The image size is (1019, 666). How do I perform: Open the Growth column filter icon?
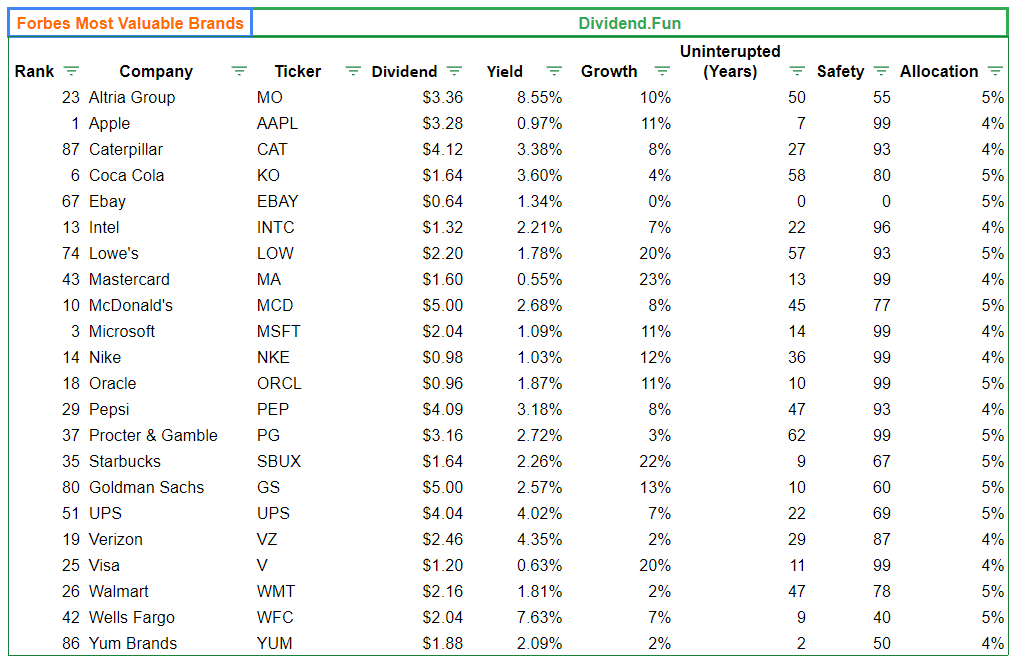point(662,71)
